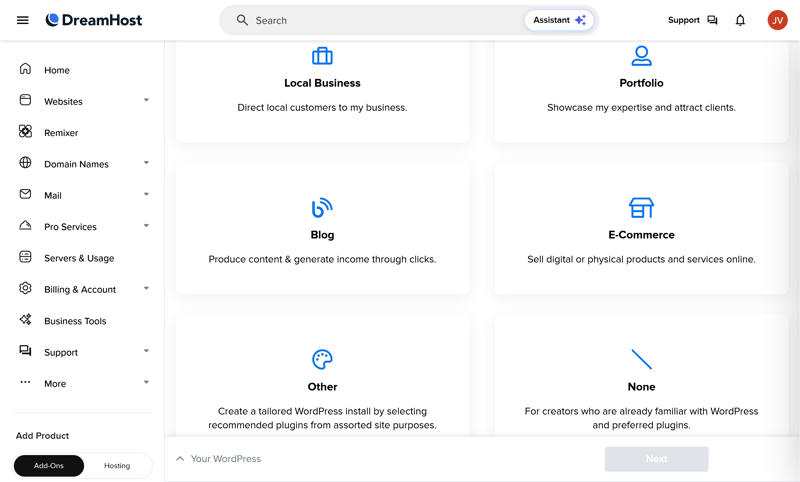Select the Local Business card title
This screenshot has height=482, width=800.
click(322, 83)
